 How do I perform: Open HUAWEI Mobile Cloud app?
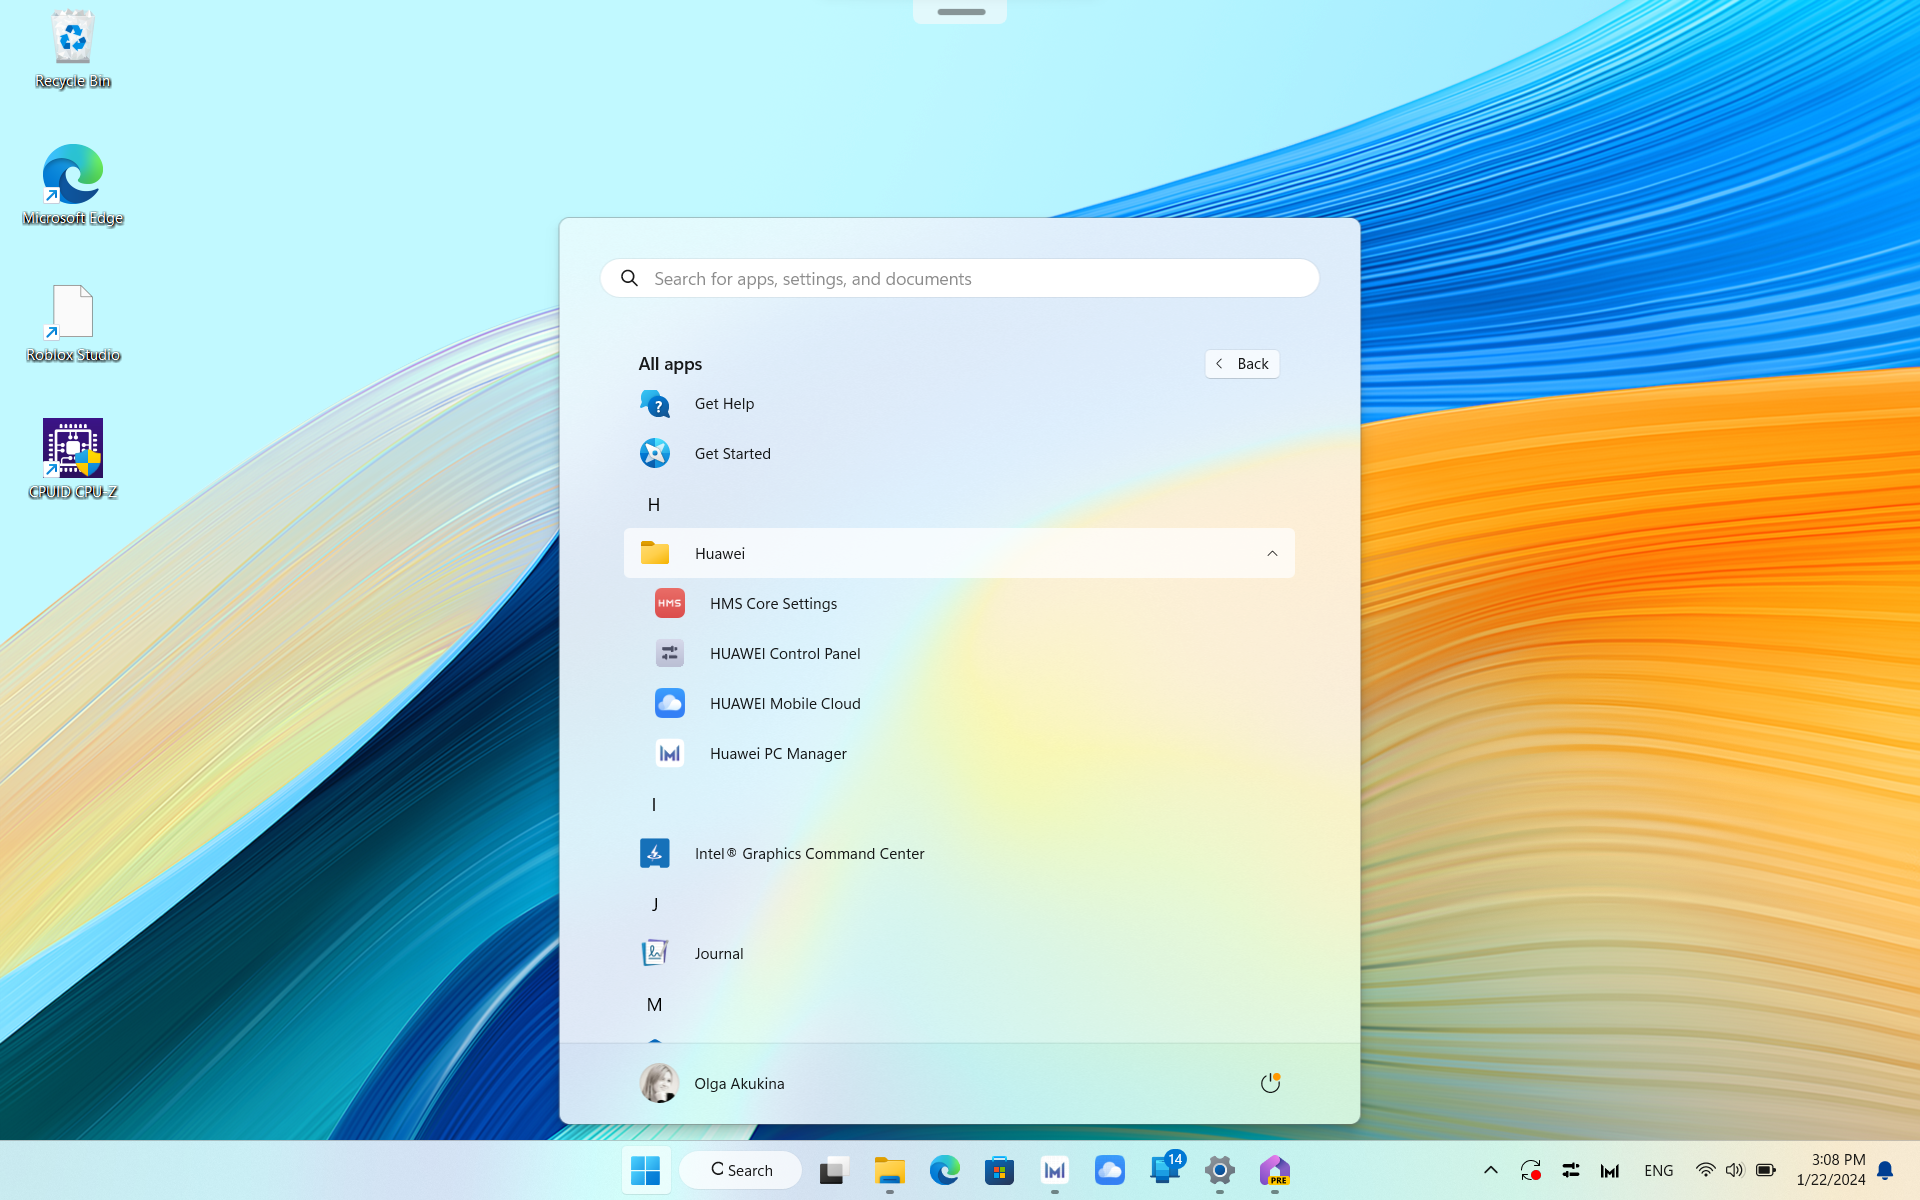[x=959, y=703]
